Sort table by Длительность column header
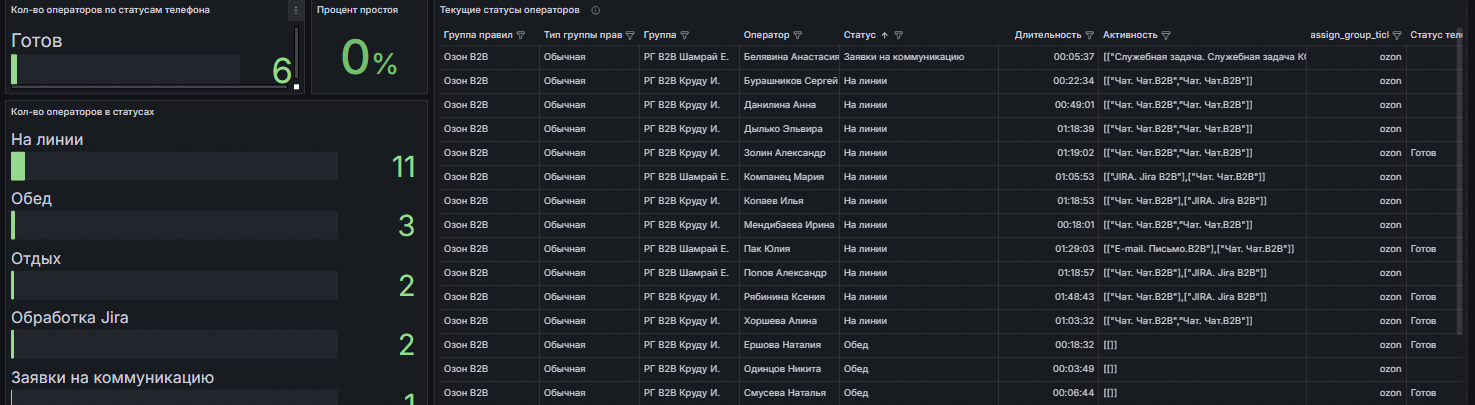Image resolution: width=1475 pixels, height=405 pixels. 1048,35
